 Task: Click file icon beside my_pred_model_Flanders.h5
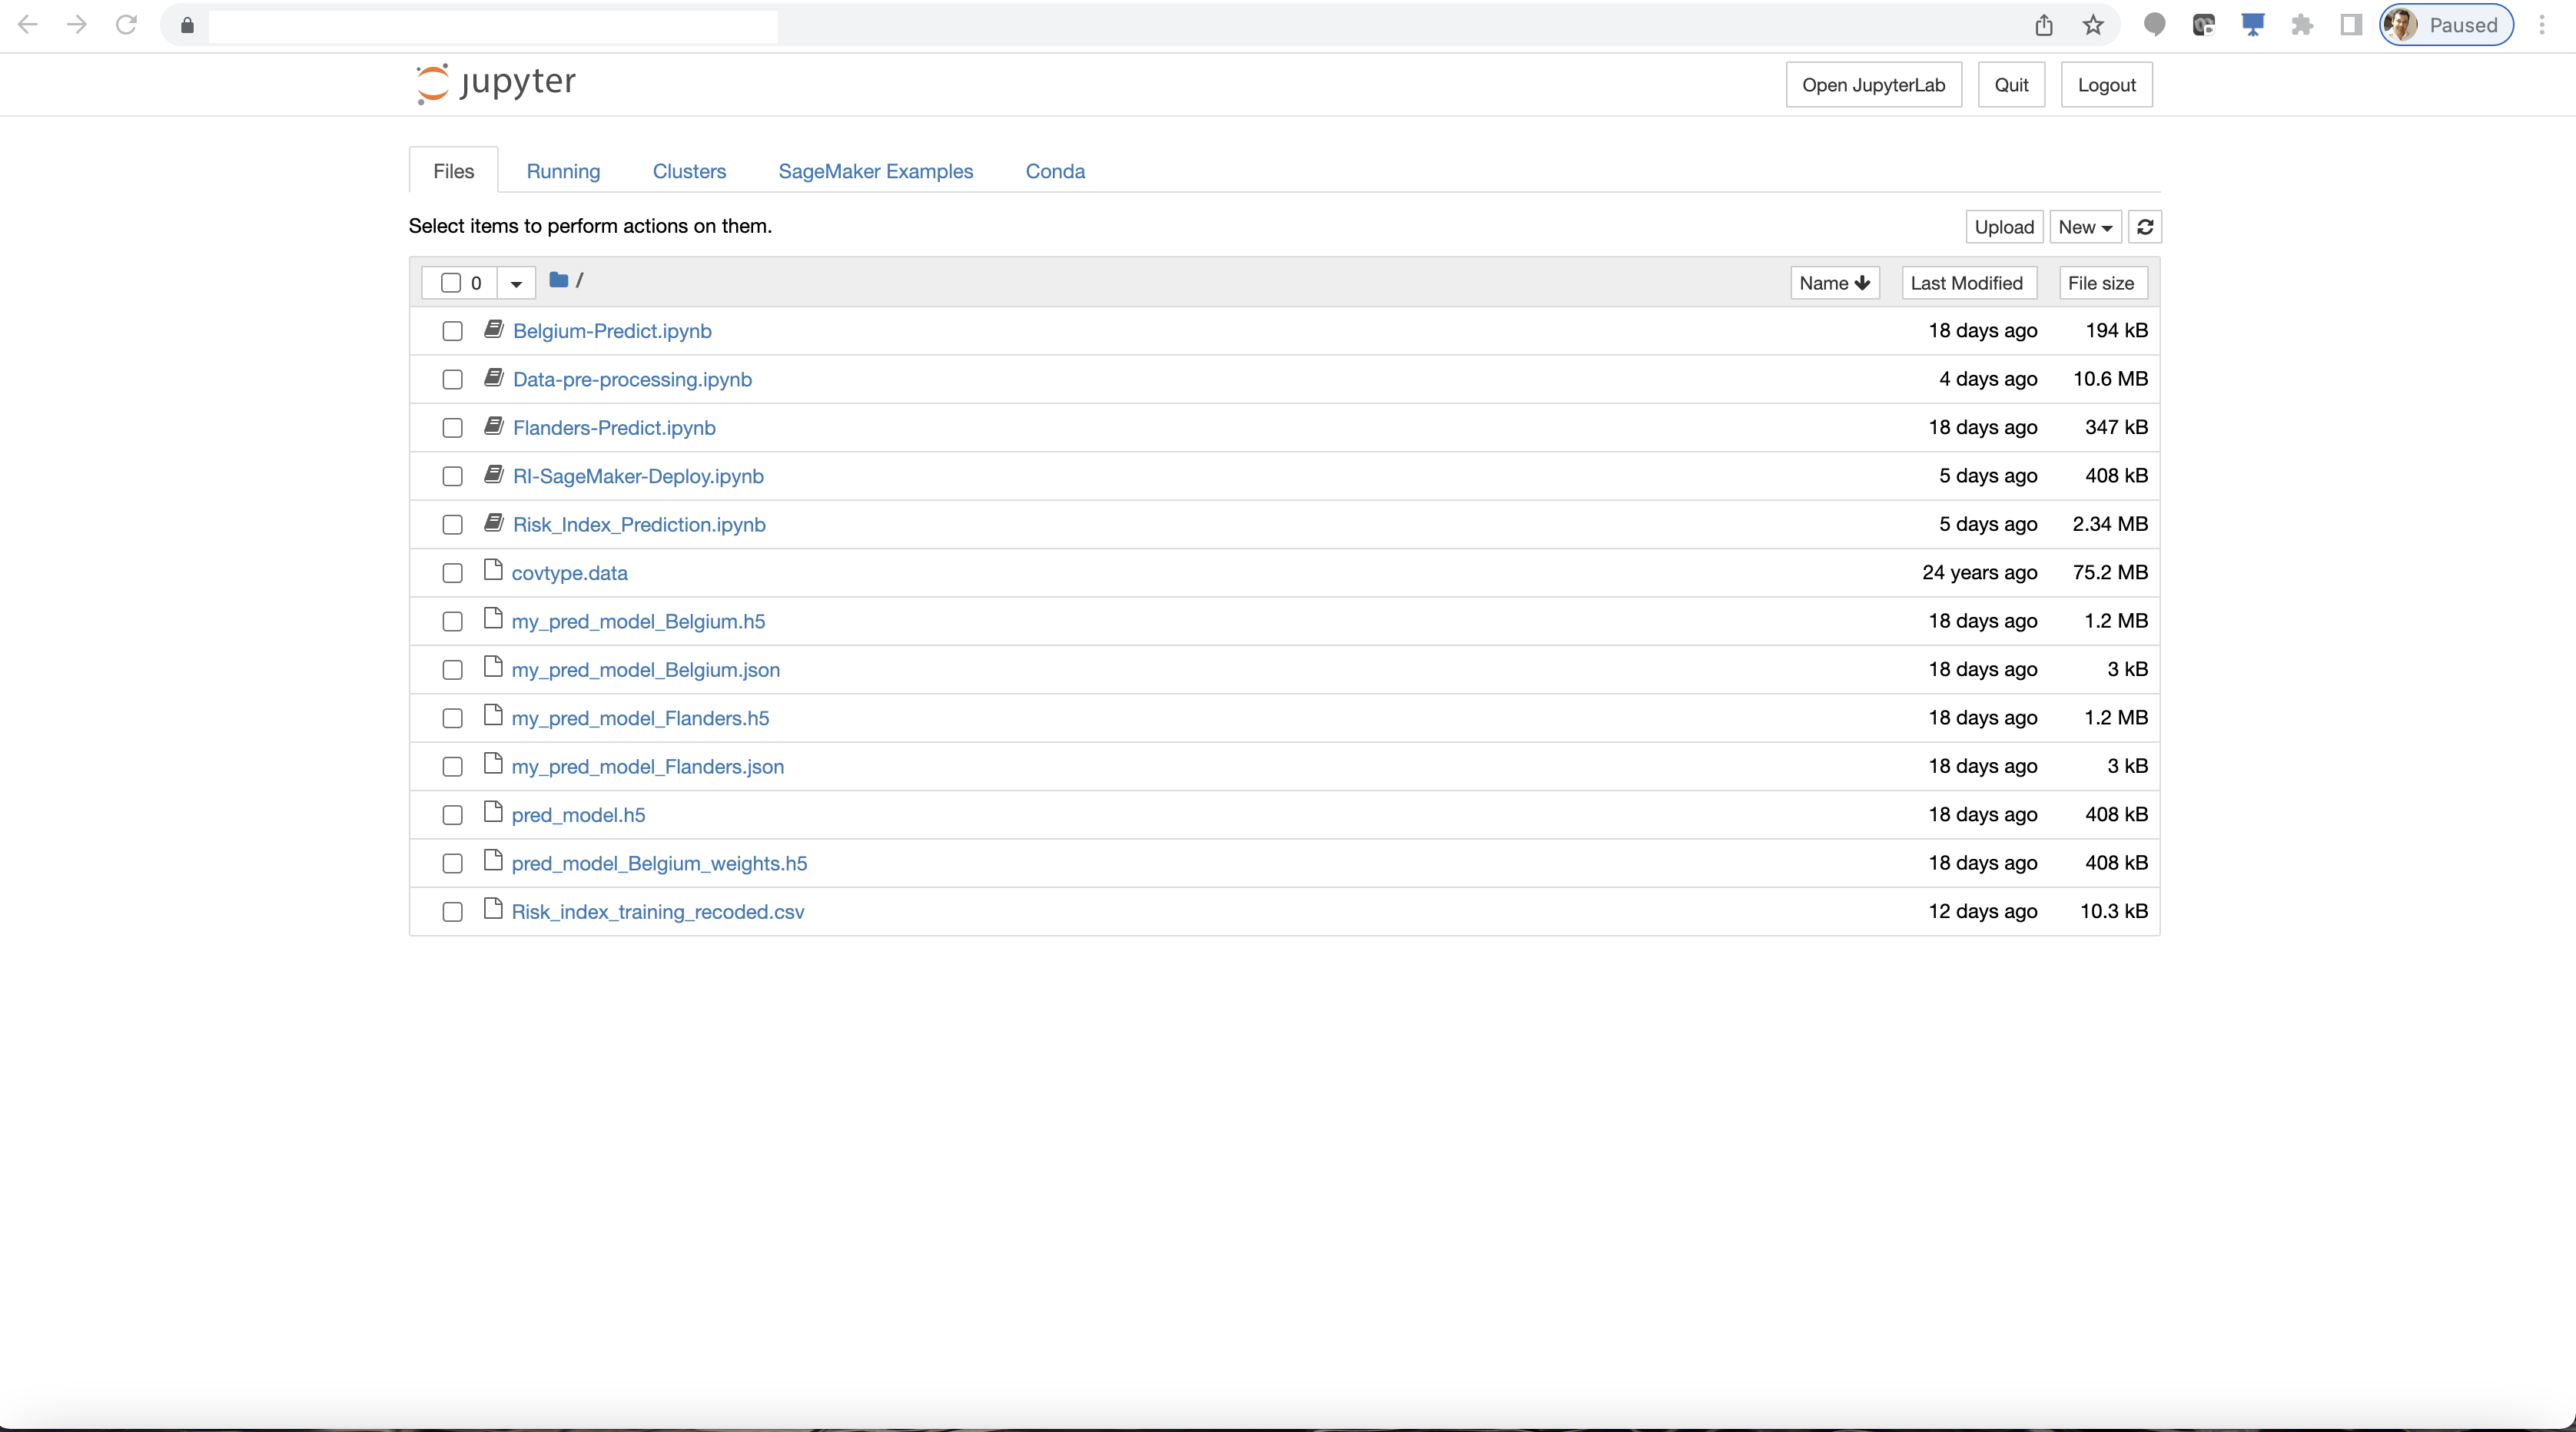coord(492,715)
